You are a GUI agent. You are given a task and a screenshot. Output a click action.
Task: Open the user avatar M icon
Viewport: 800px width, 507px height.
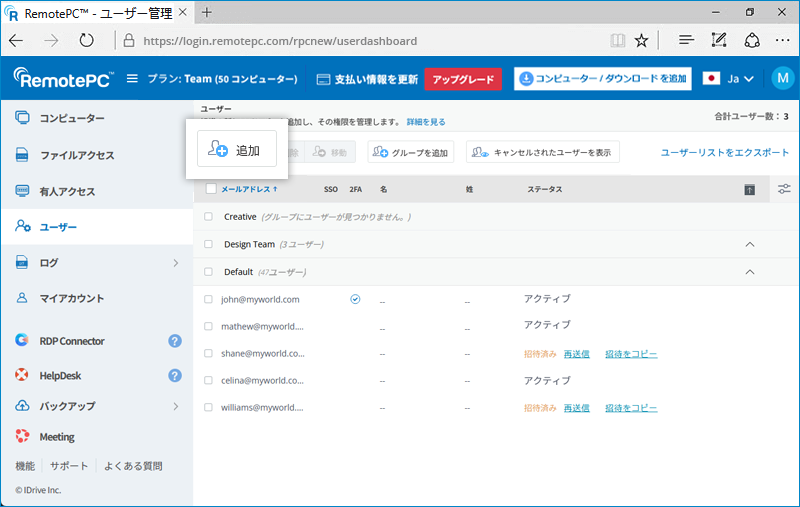coord(783,79)
